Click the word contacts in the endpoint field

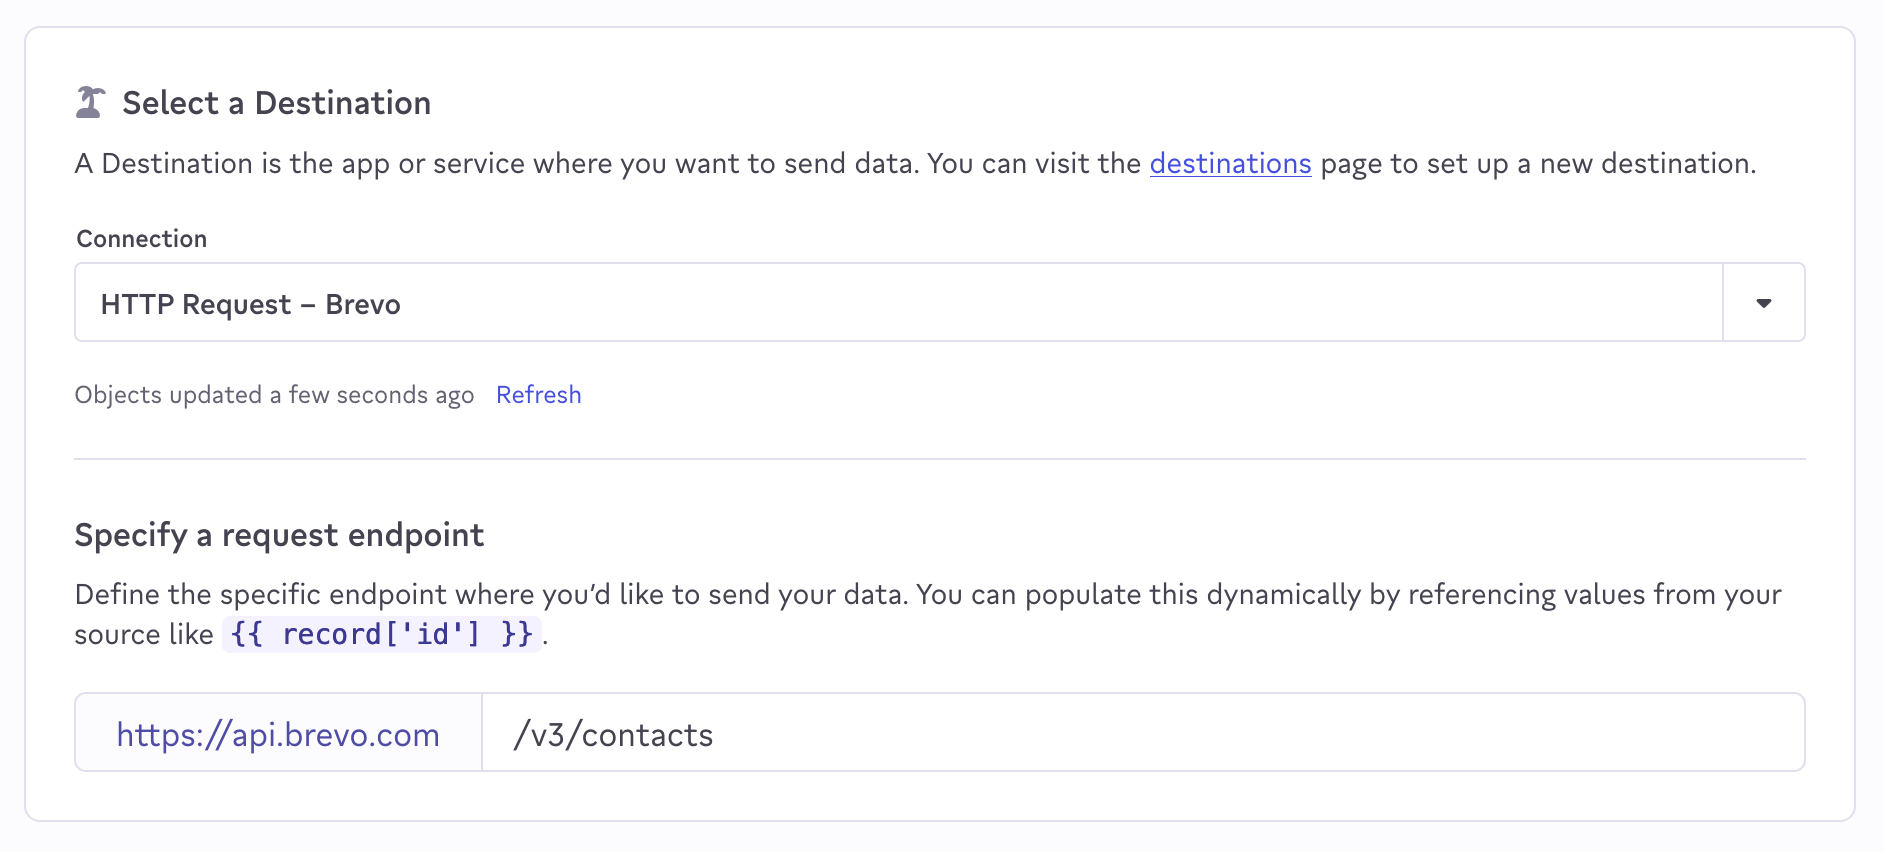point(647,736)
